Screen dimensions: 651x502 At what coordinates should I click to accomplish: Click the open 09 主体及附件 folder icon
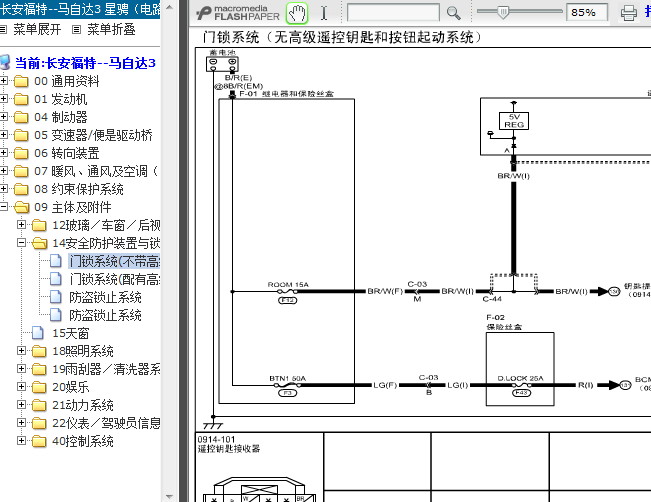[x=22, y=207]
